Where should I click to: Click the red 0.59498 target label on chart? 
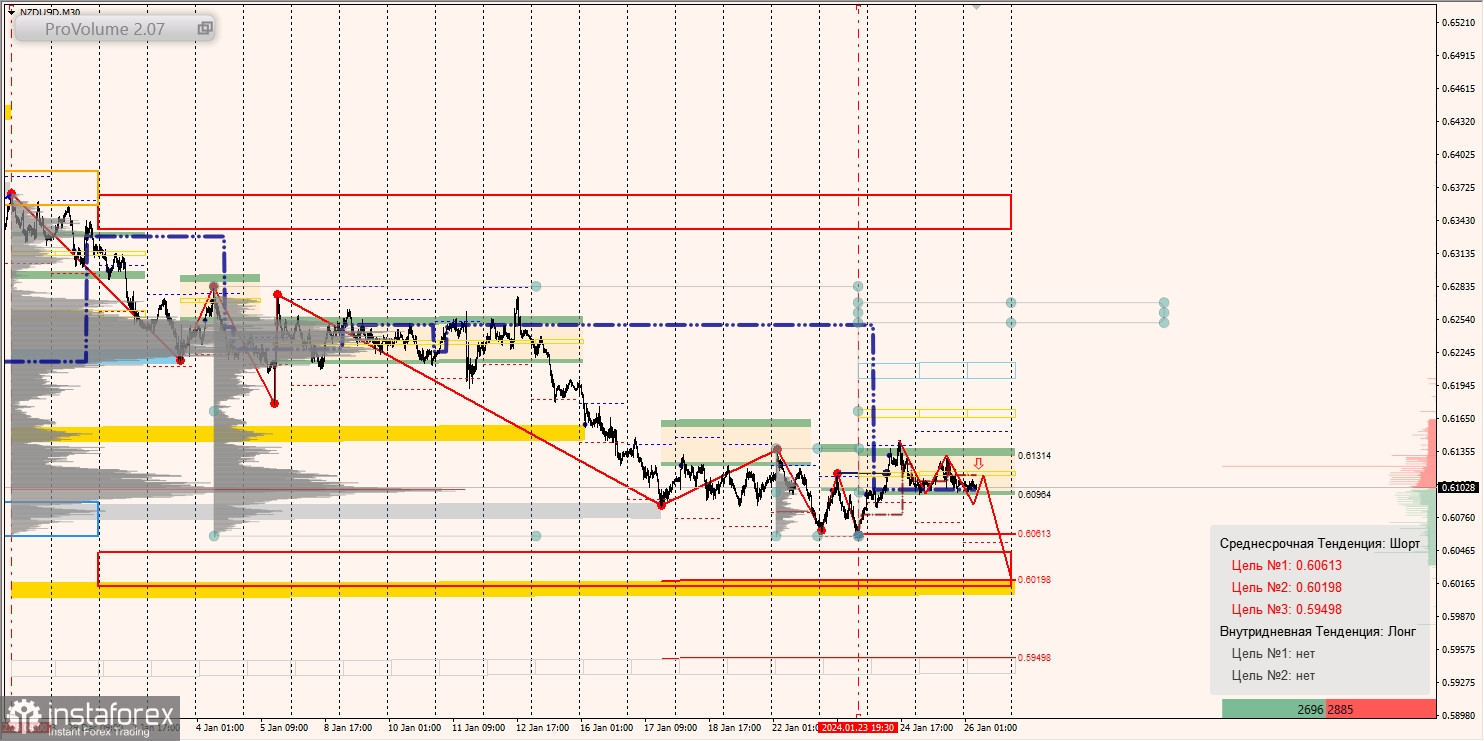(1034, 658)
